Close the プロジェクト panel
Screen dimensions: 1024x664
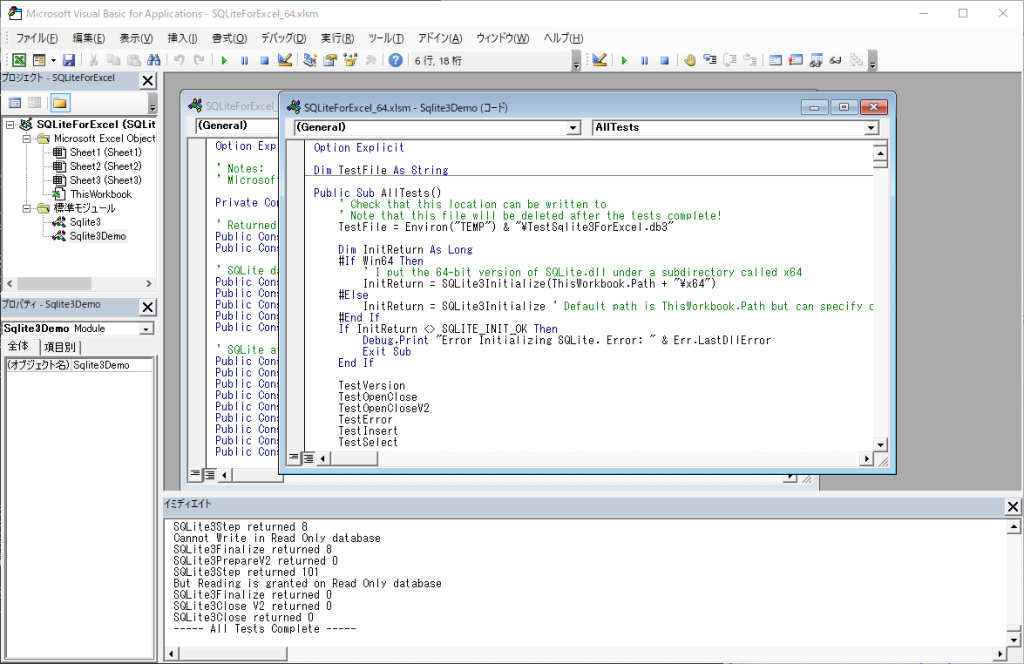point(148,80)
